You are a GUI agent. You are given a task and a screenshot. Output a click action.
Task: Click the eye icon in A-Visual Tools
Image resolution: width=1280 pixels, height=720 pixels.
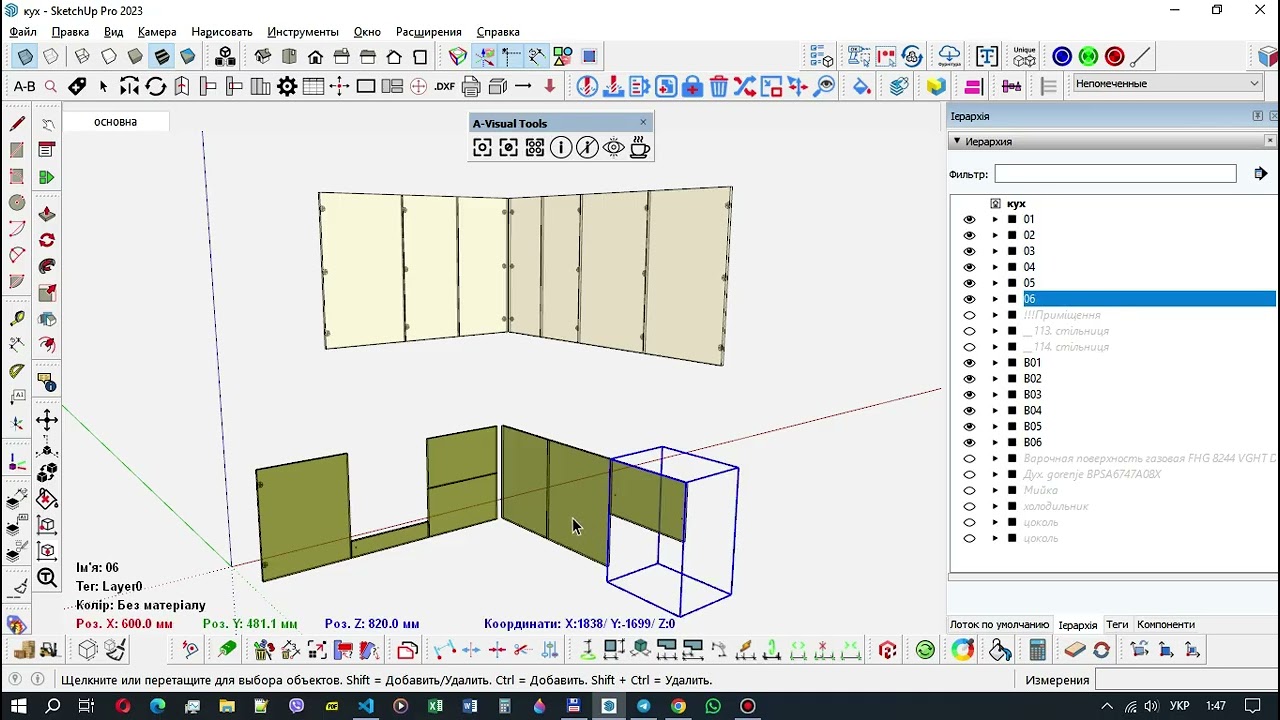click(x=613, y=148)
